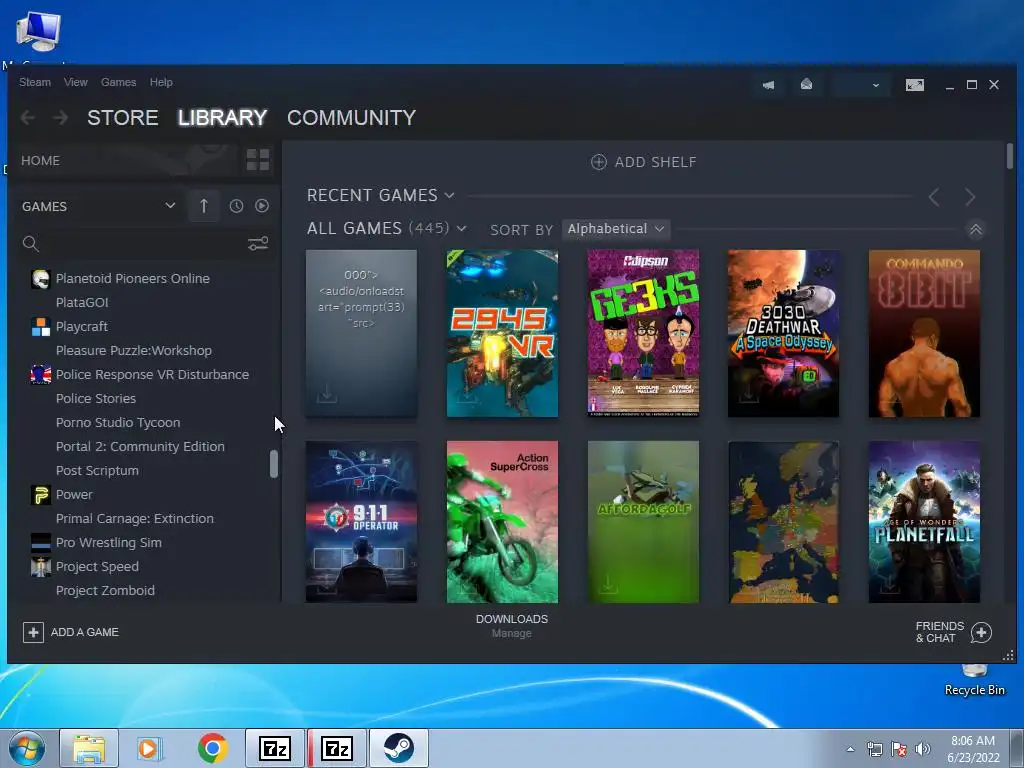Viewport: 1024px width, 768px height.
Task: Open the Affordagolf game cover
Action: coord(643,522)
